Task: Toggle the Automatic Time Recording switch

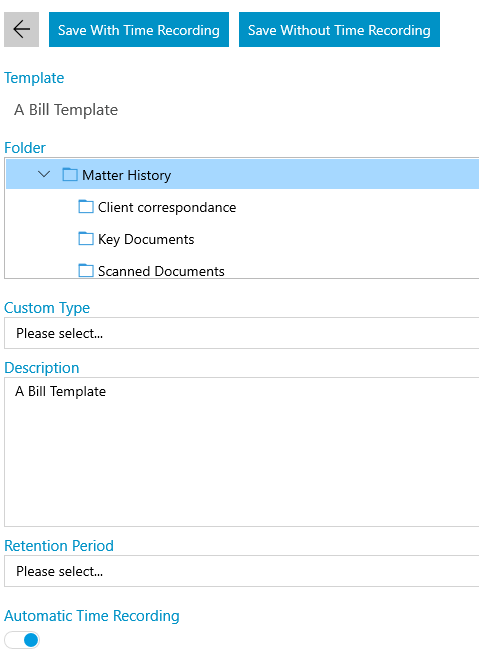Action: pyautogui.click(x=22, y=640)
